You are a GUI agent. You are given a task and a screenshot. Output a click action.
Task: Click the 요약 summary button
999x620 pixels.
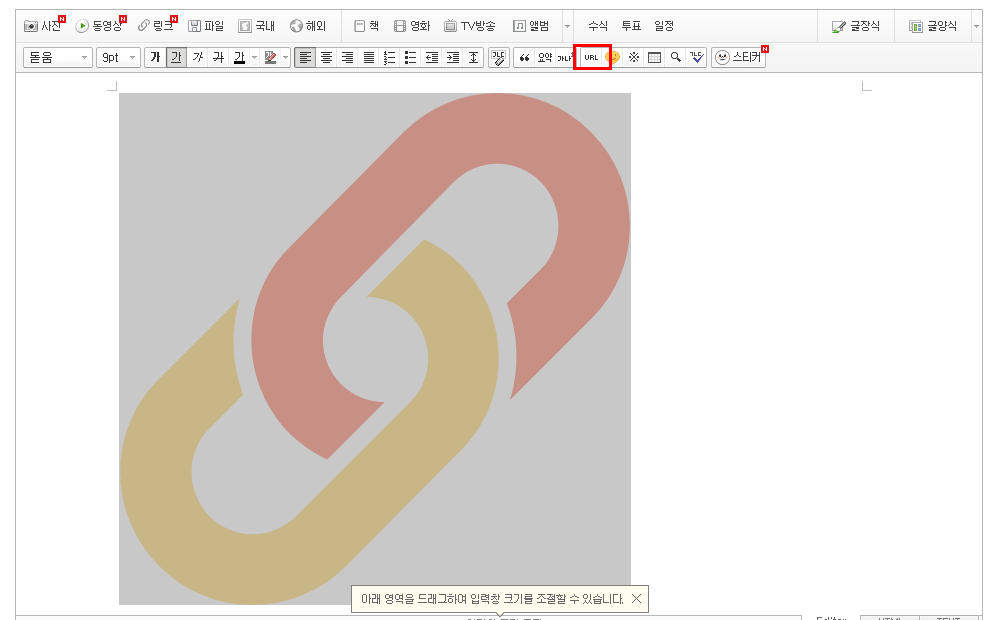(x=545, y=57)
